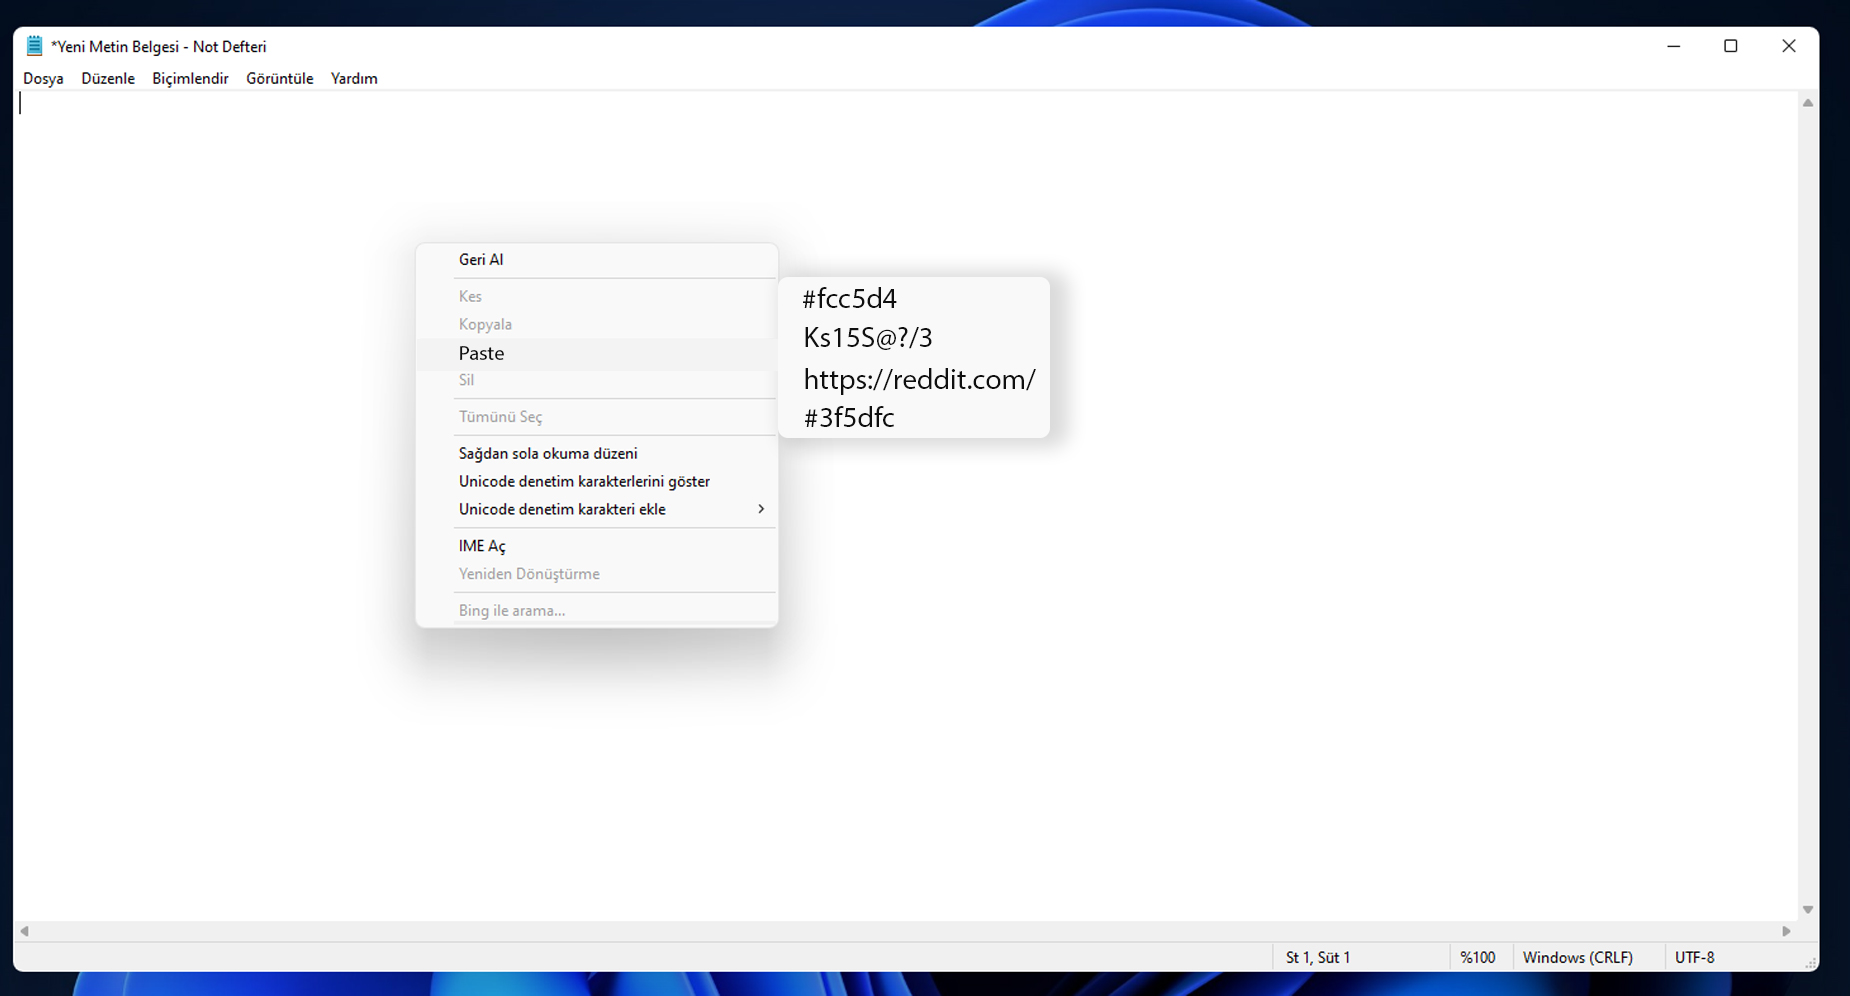Click the window resize grip icon
The image size is (1850, 996).
(x=1810, y=962)
